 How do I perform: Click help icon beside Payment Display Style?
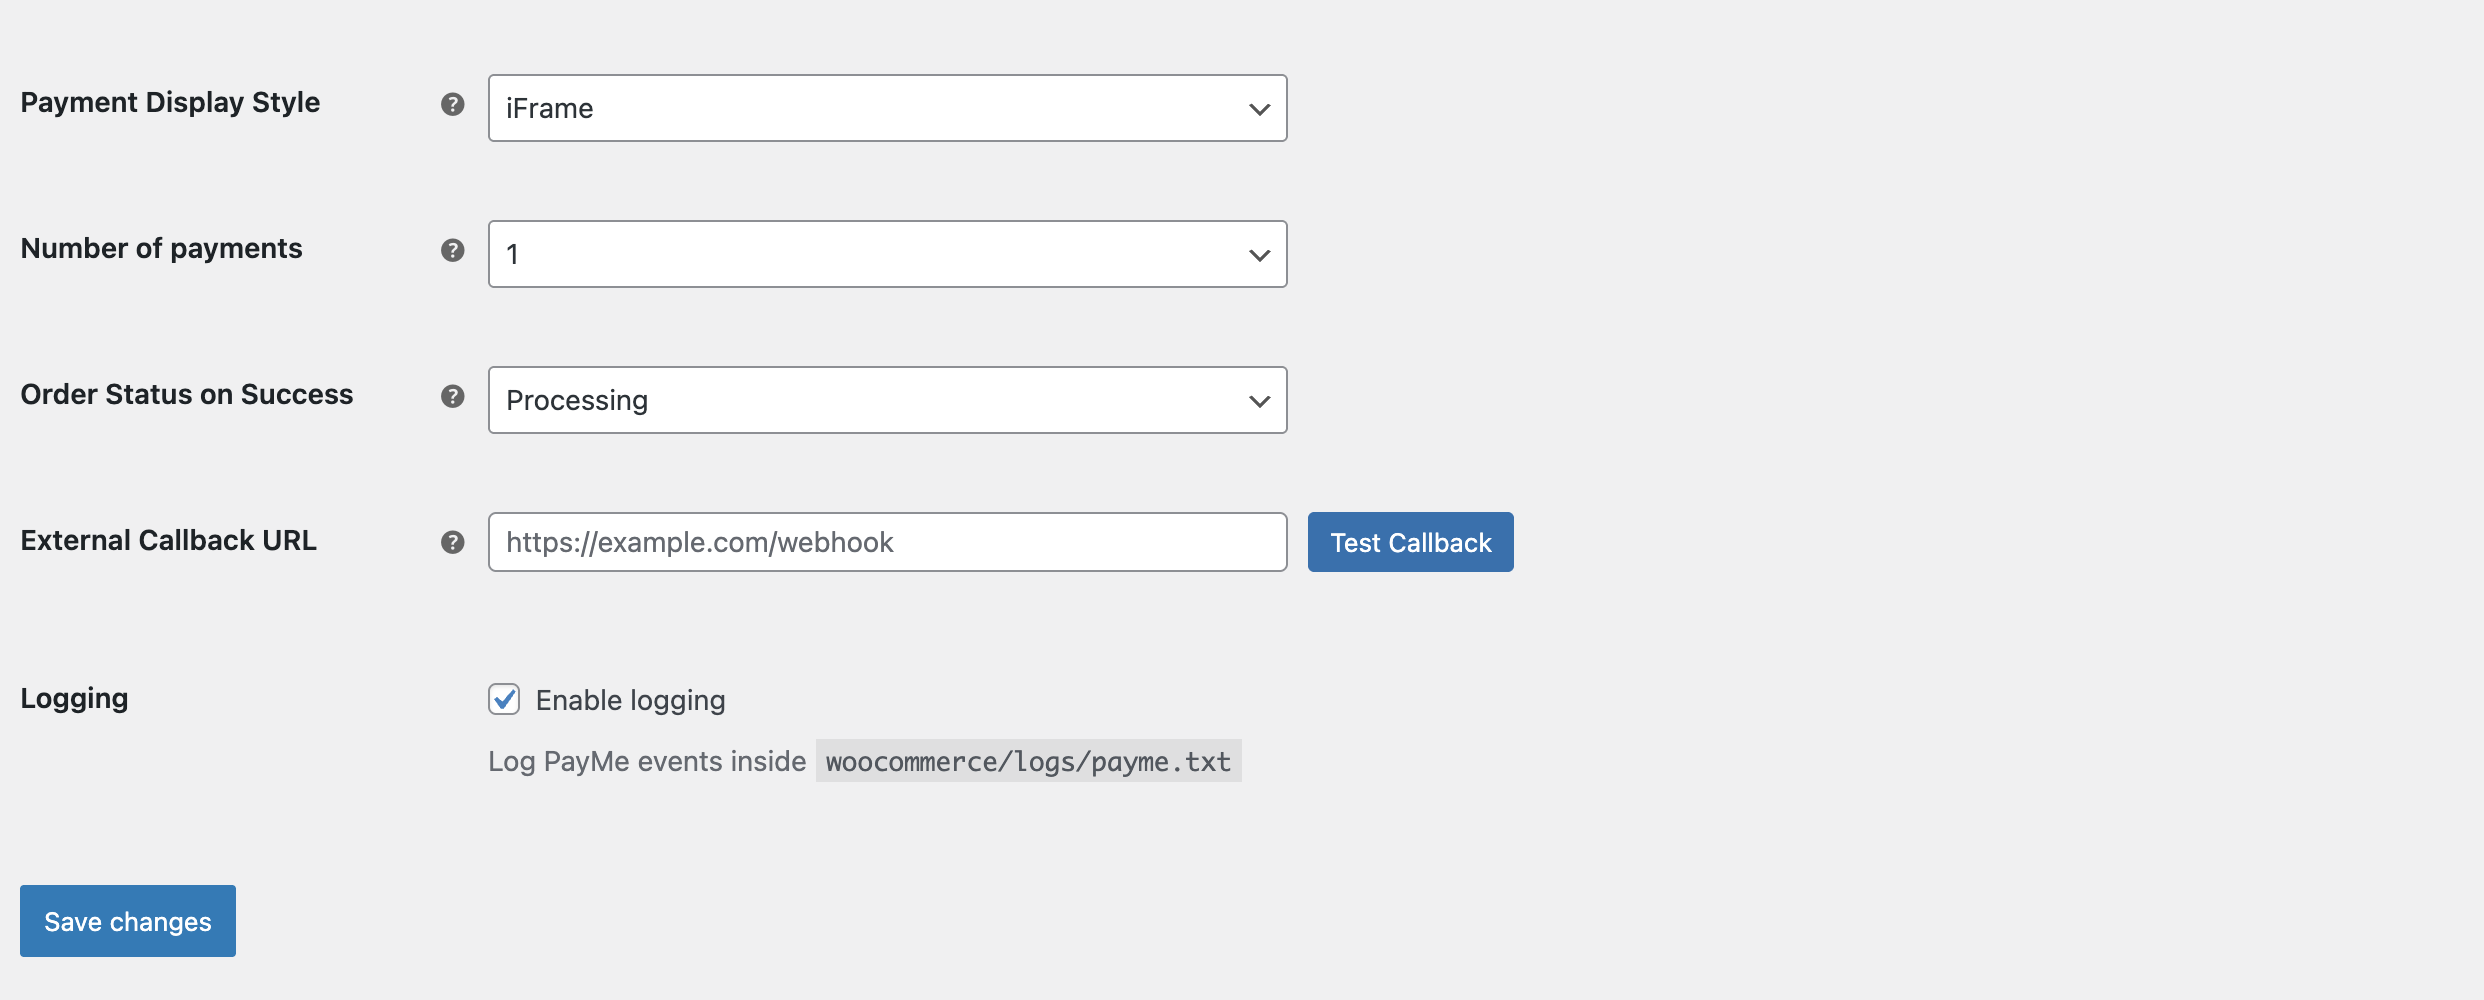point(453,104)
